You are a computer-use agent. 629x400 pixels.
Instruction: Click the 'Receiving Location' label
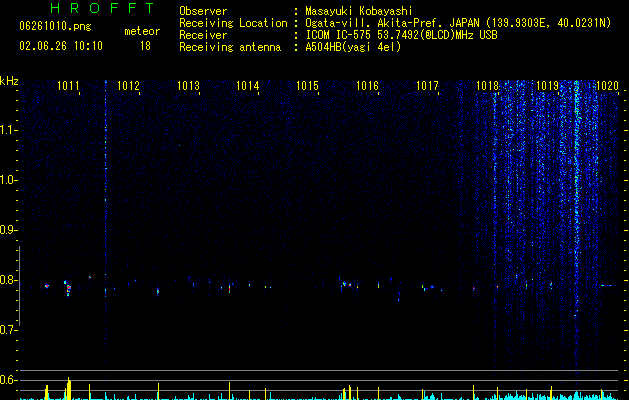(x=233, y=23)
